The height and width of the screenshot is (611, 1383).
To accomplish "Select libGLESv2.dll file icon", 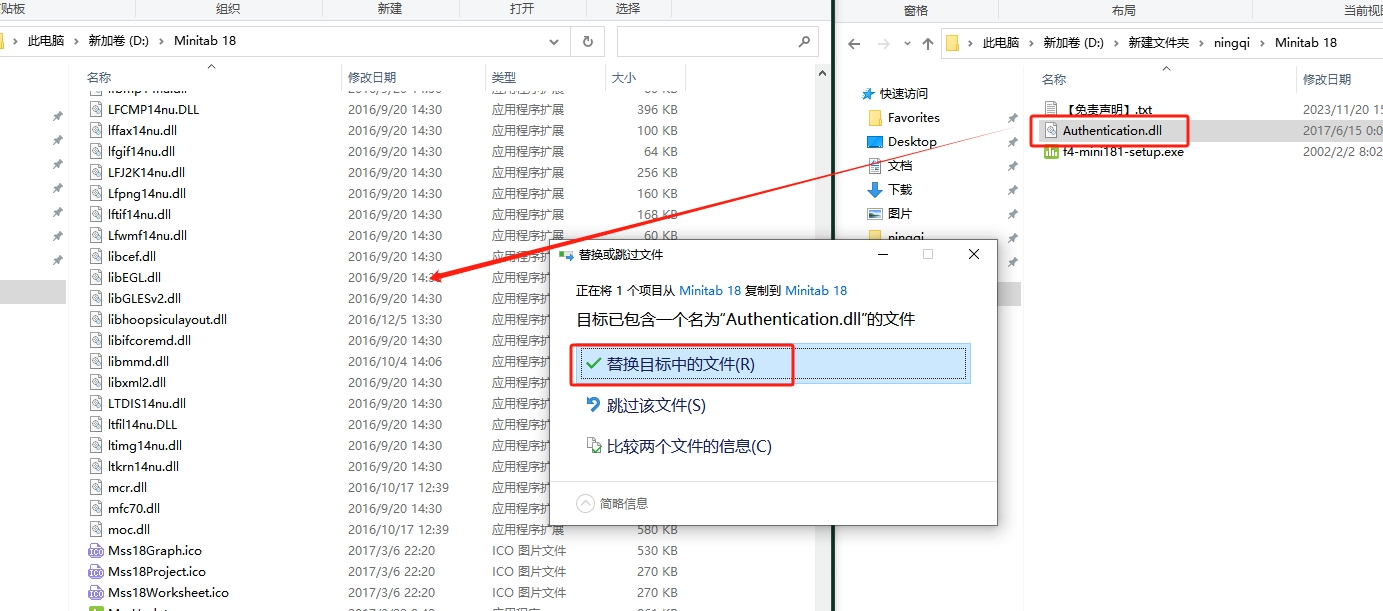I will coord(96,298).
